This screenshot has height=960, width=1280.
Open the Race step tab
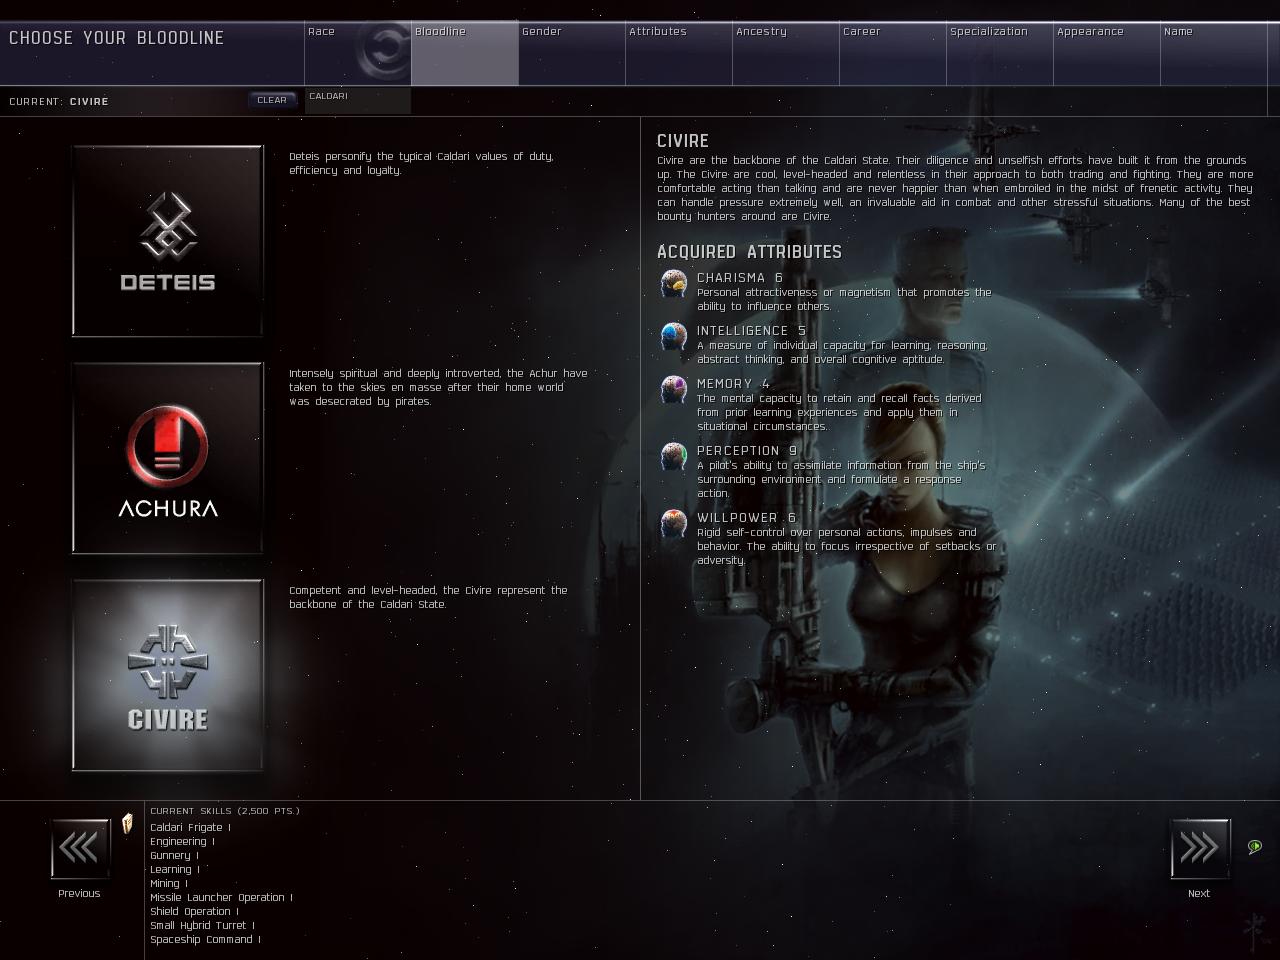click(357, 53)
